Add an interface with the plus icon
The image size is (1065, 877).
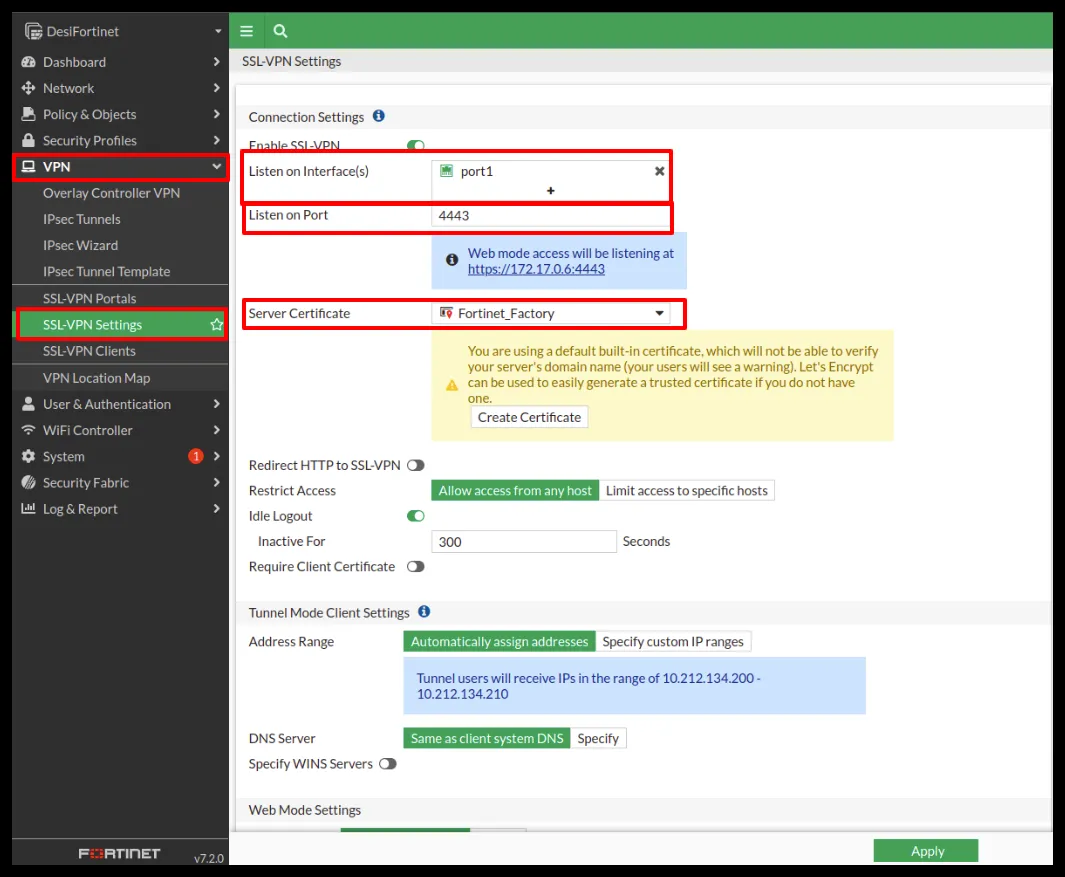[x=551, y=191]
